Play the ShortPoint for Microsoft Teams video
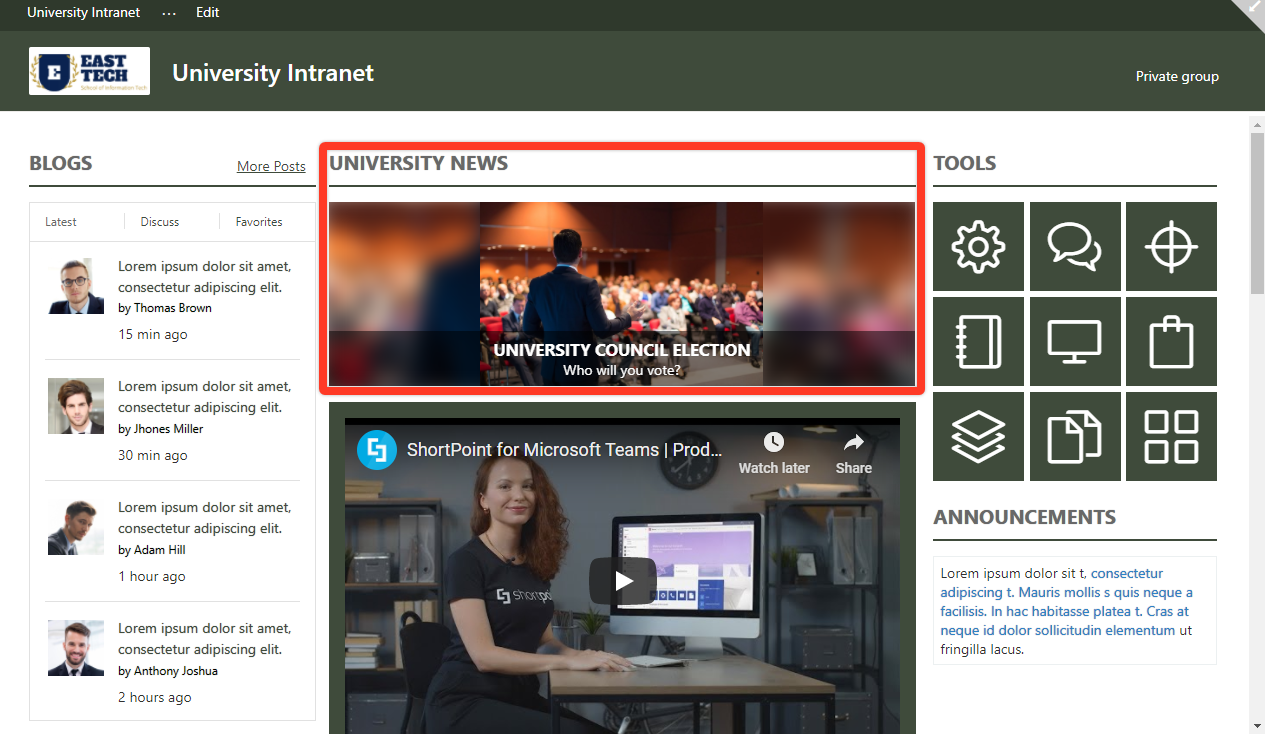The image size is (1265, 734). [x=622, y=579]
